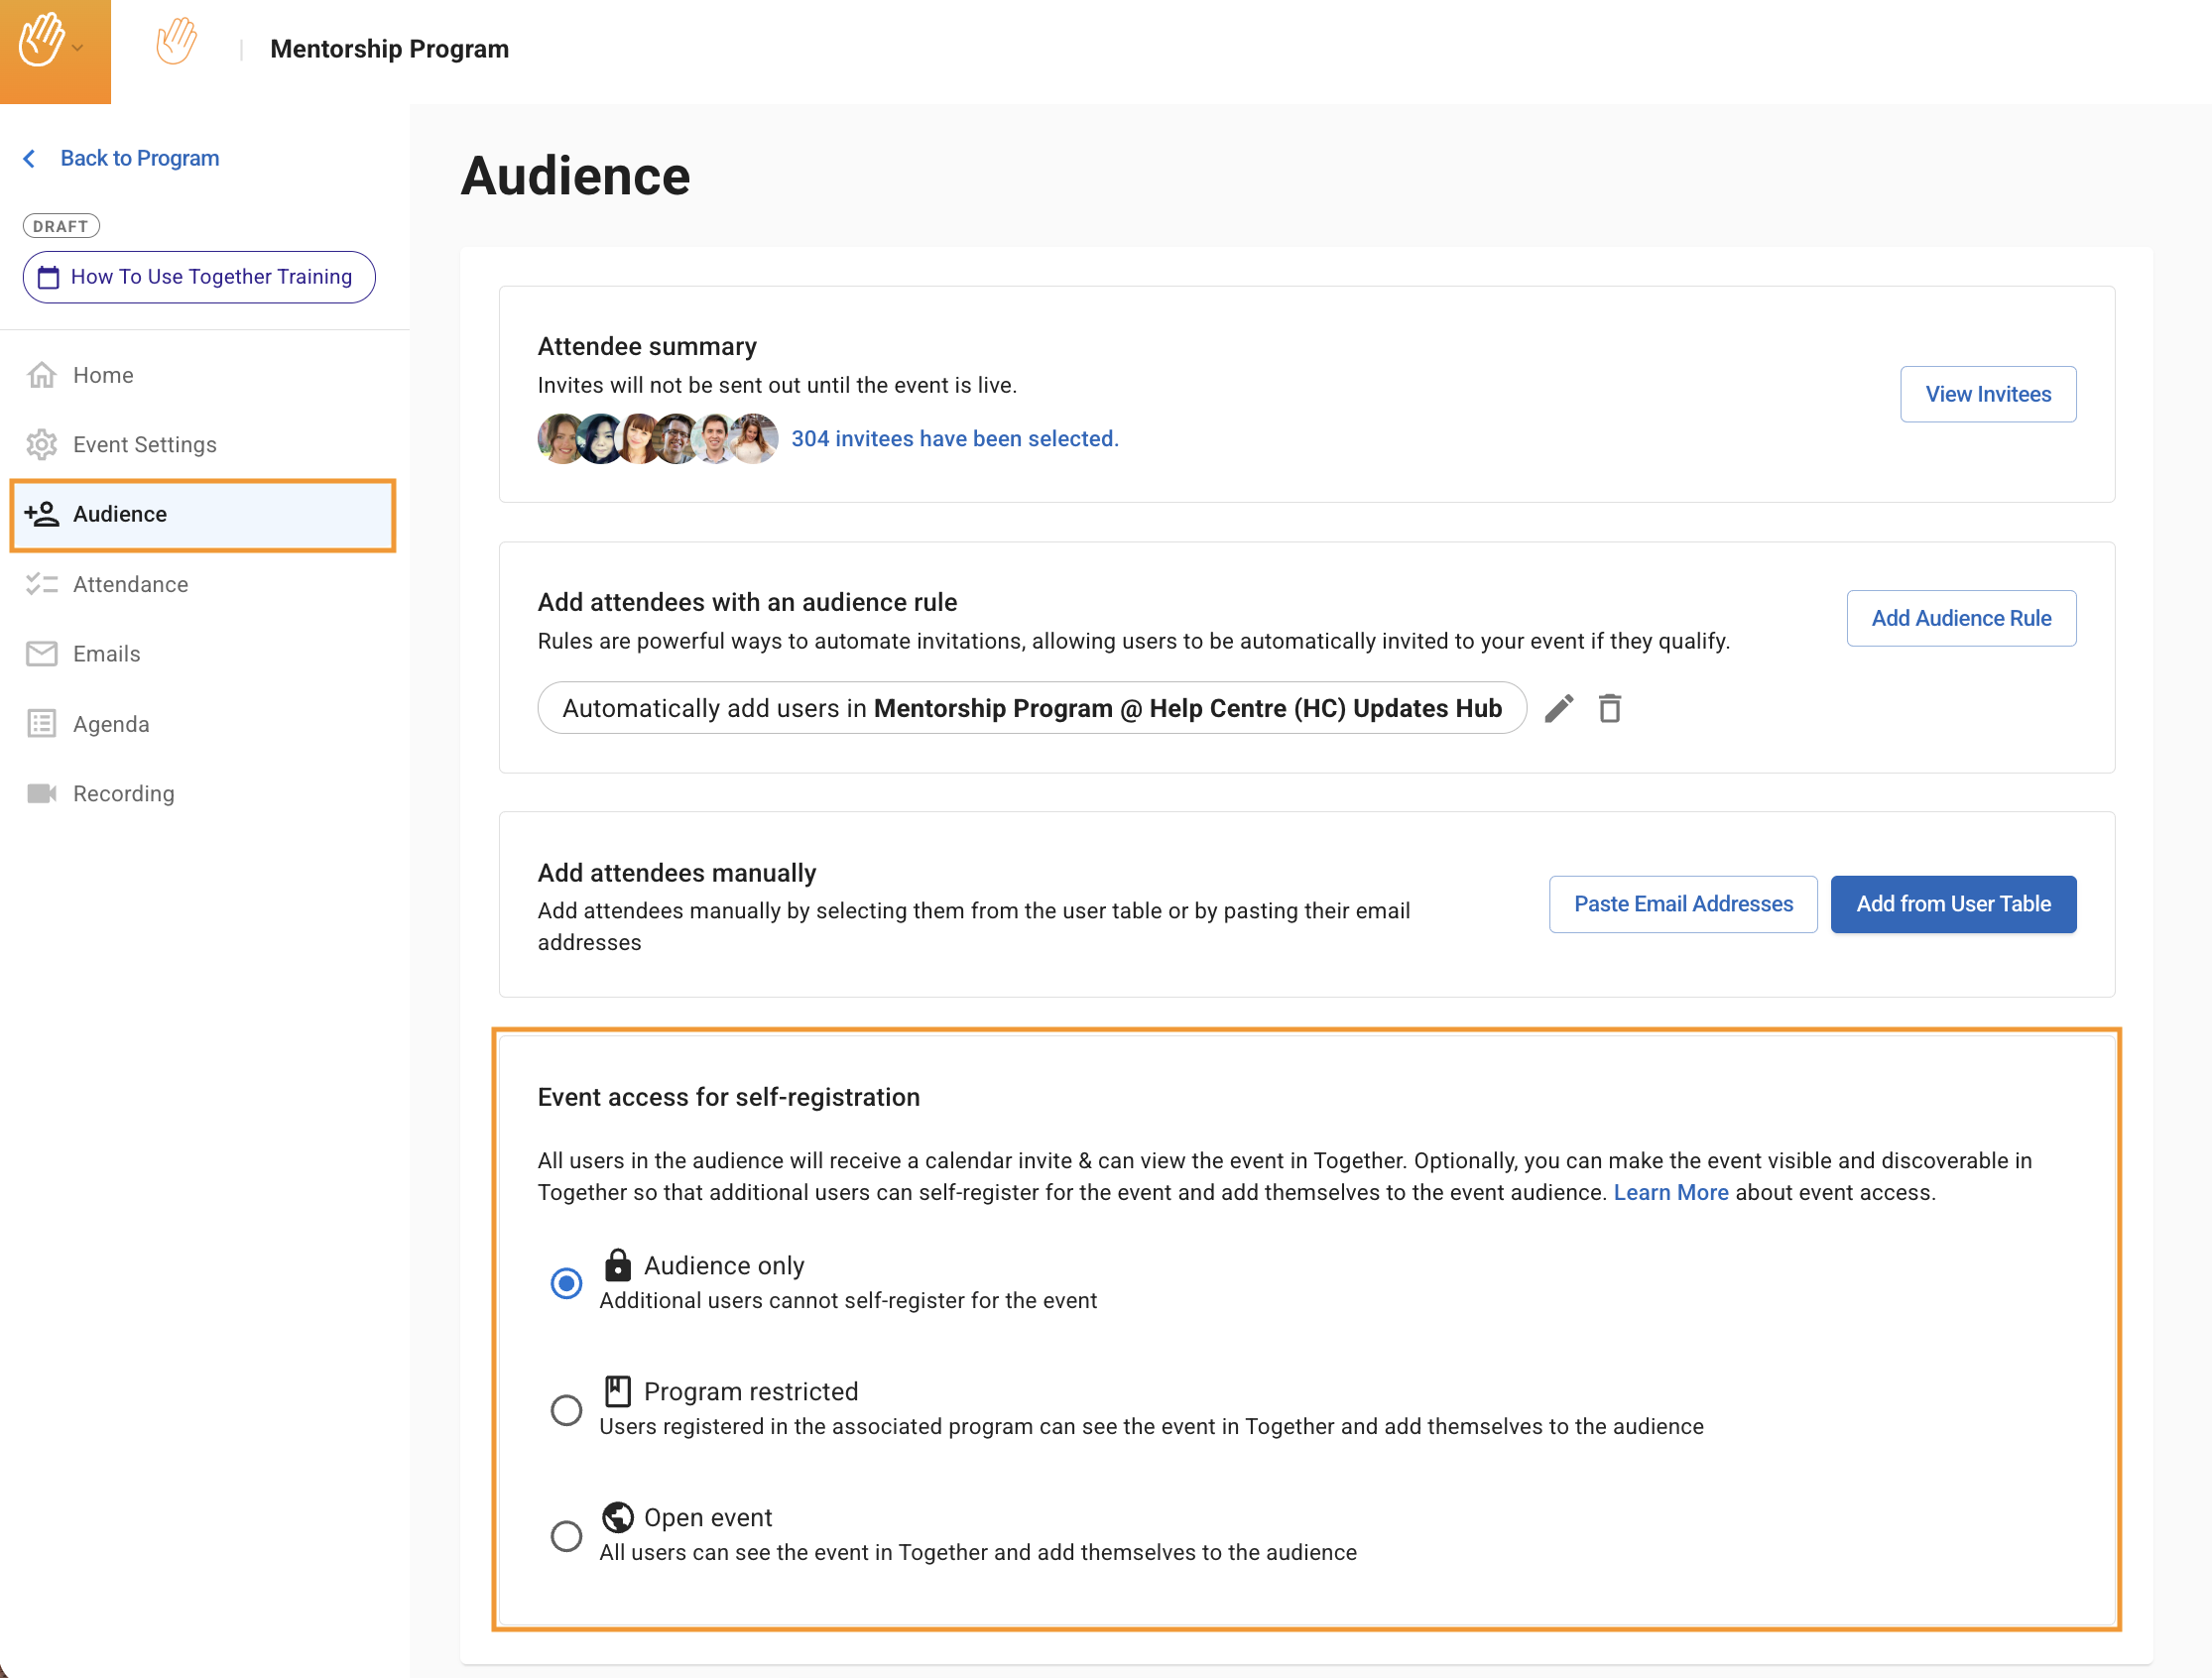Select the Audience only radio option
2212x1678 pixels.
pyautogui.click(x=566, y=1283)
